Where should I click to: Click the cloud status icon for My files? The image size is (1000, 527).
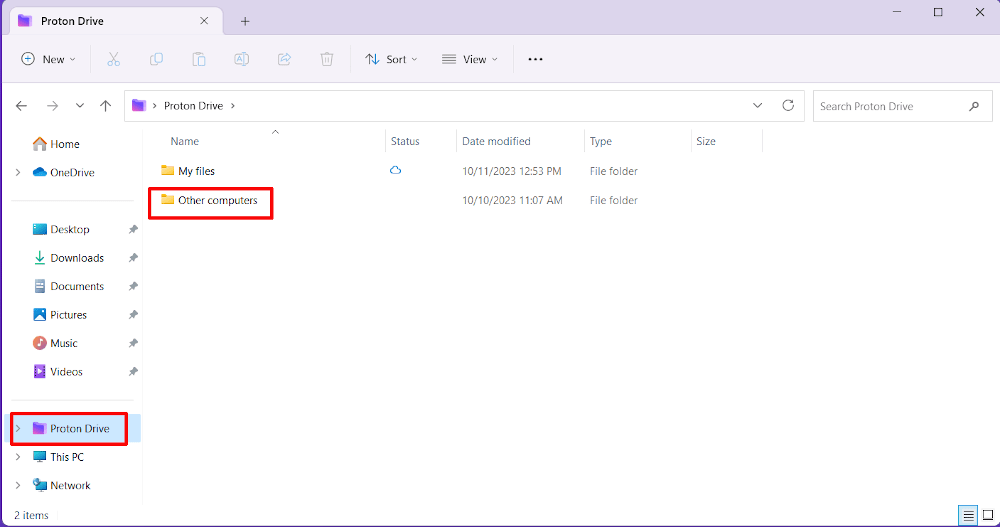point(395,170)
